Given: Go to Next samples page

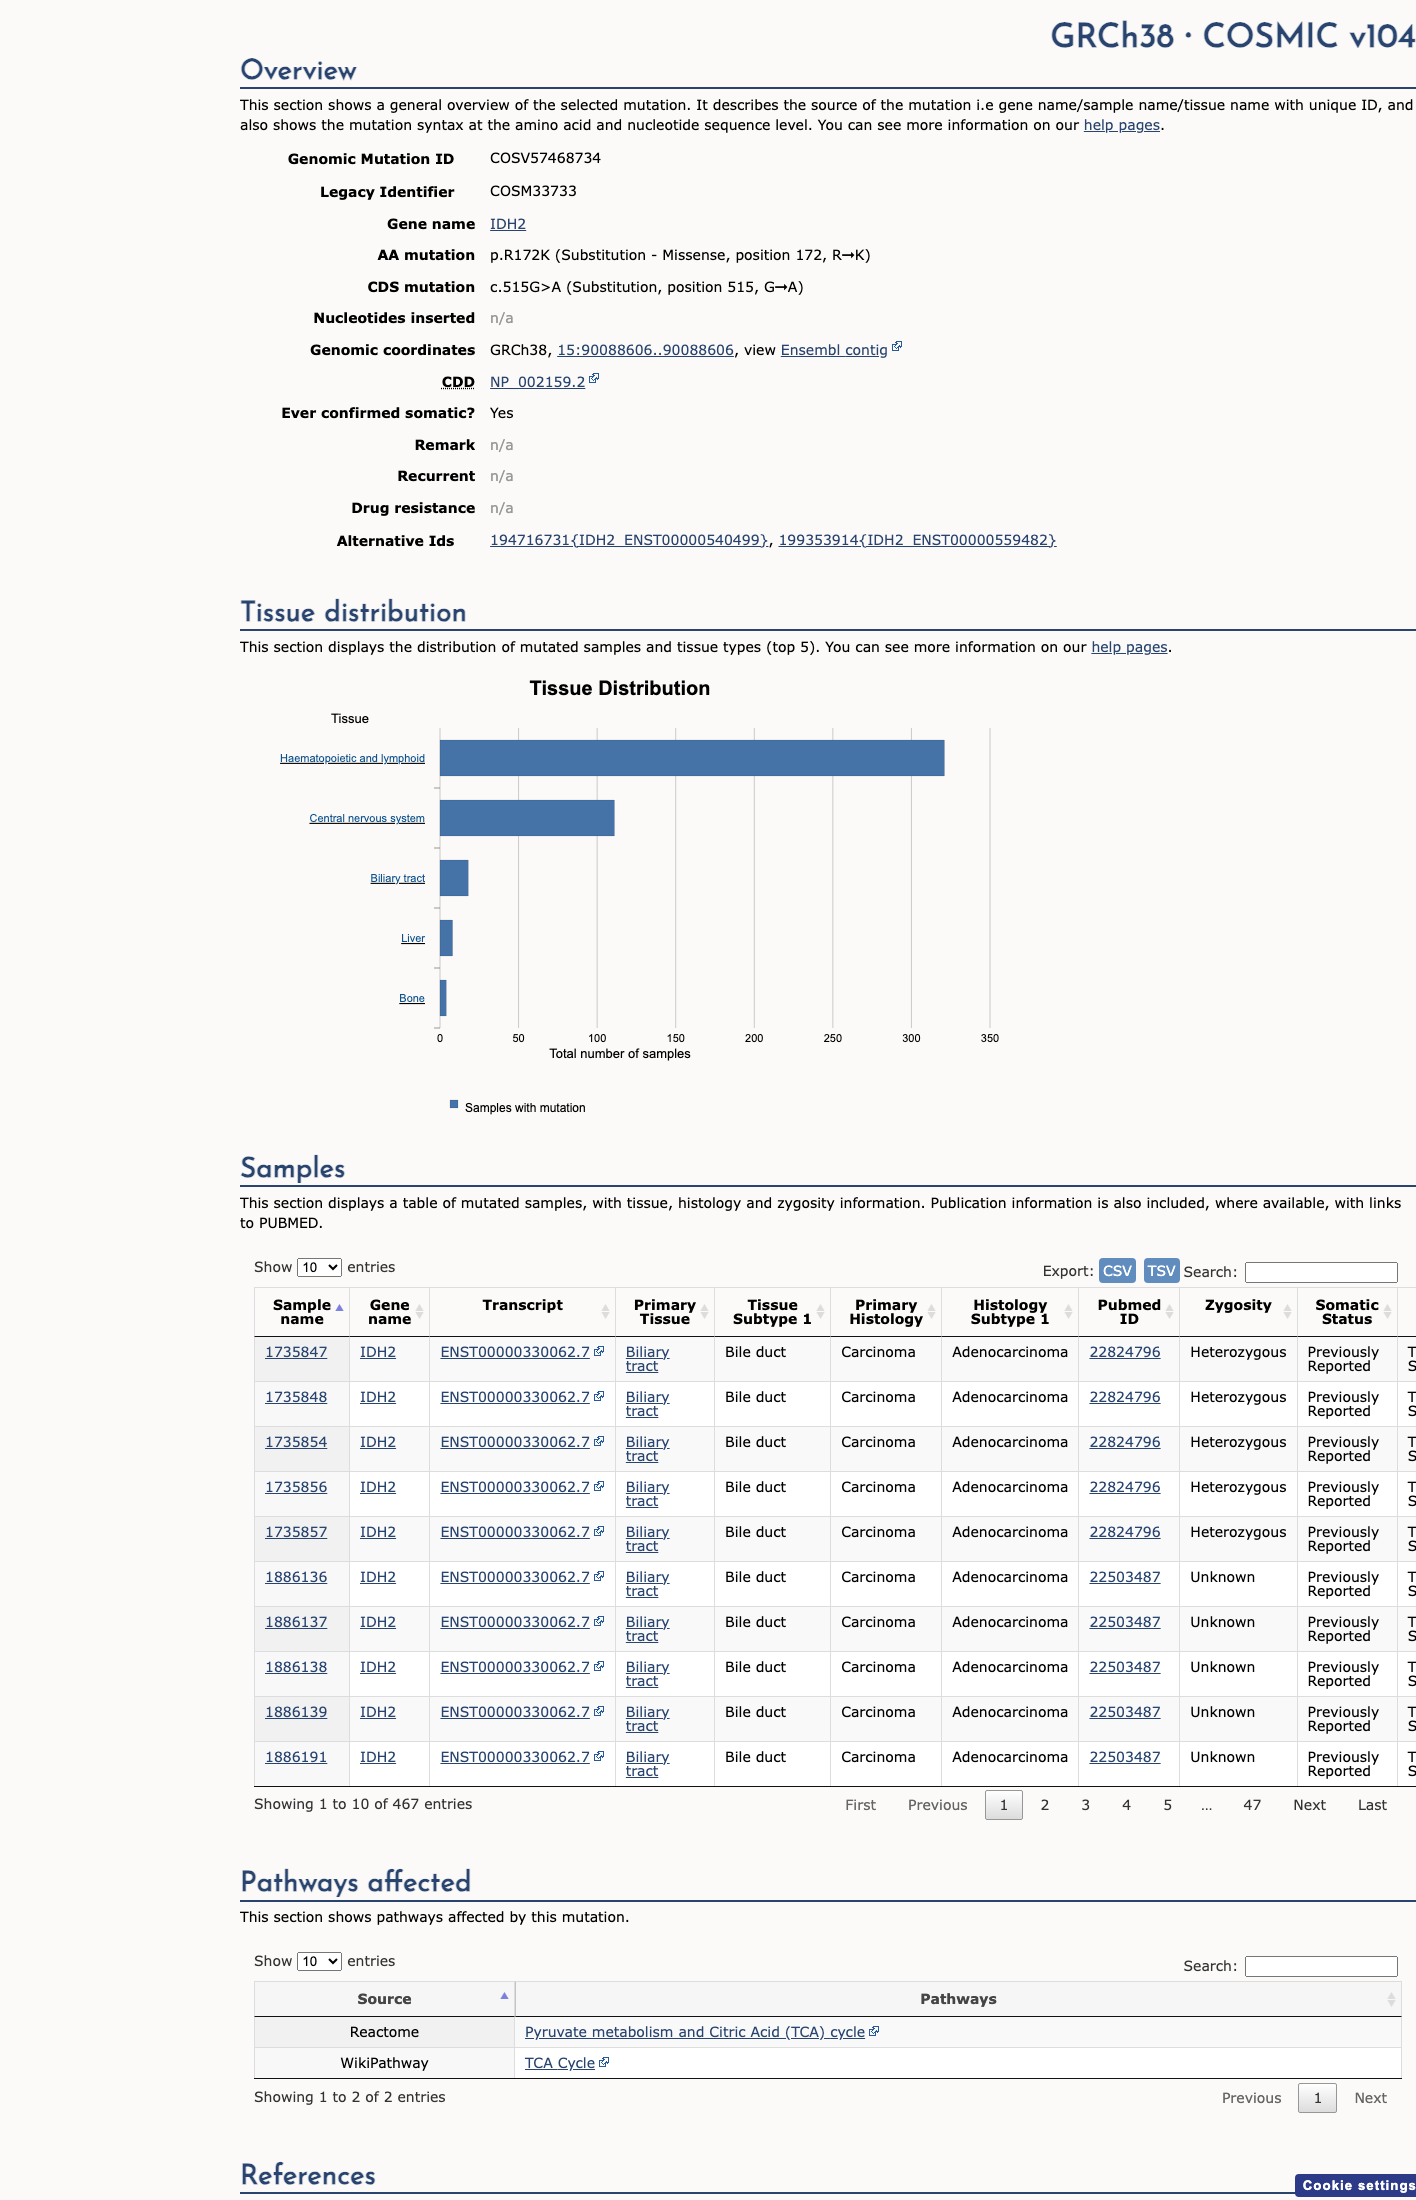Looking at the screenshot, I should (1309, 1805).
